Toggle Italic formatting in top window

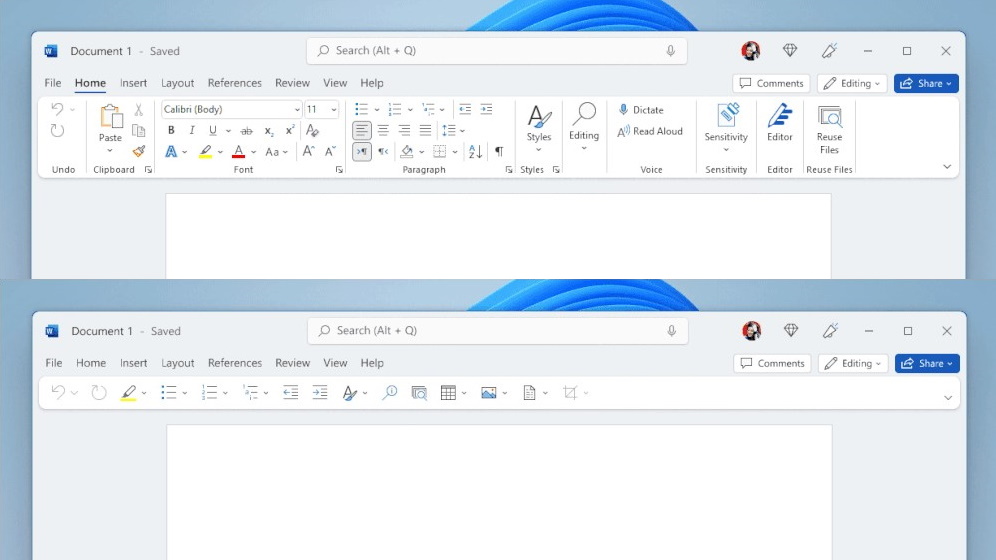coord(192,130)
